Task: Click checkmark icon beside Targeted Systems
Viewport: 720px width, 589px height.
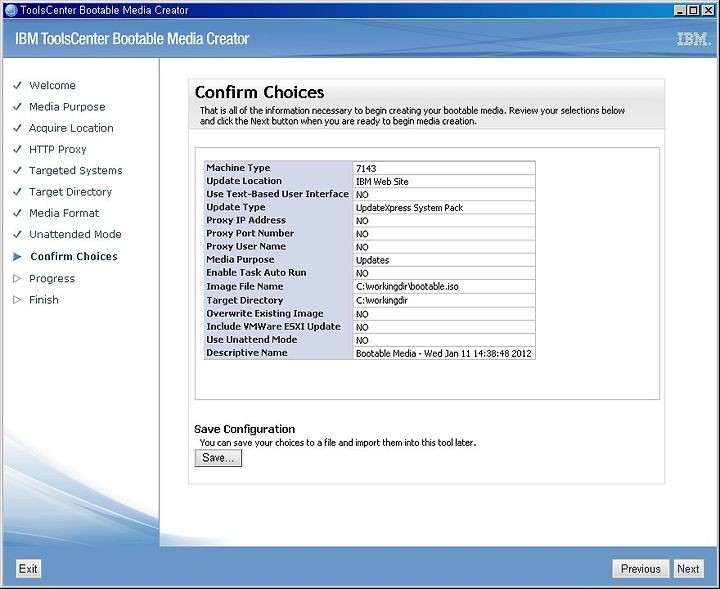Action: click(17, 170)
